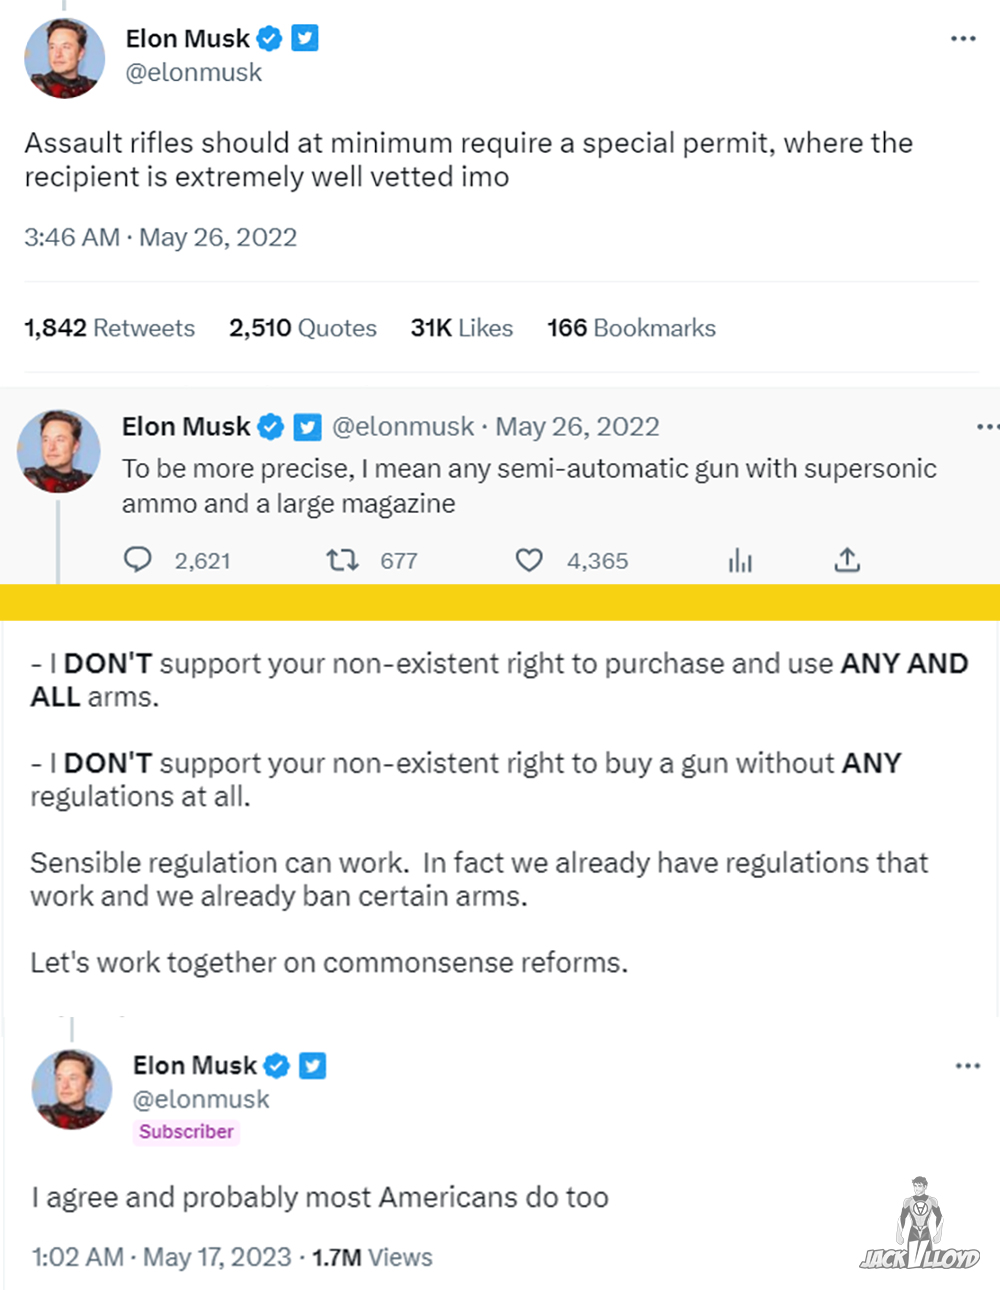Open the 2,510 Quotes list

pyautogui.click(x=302, y=328)
